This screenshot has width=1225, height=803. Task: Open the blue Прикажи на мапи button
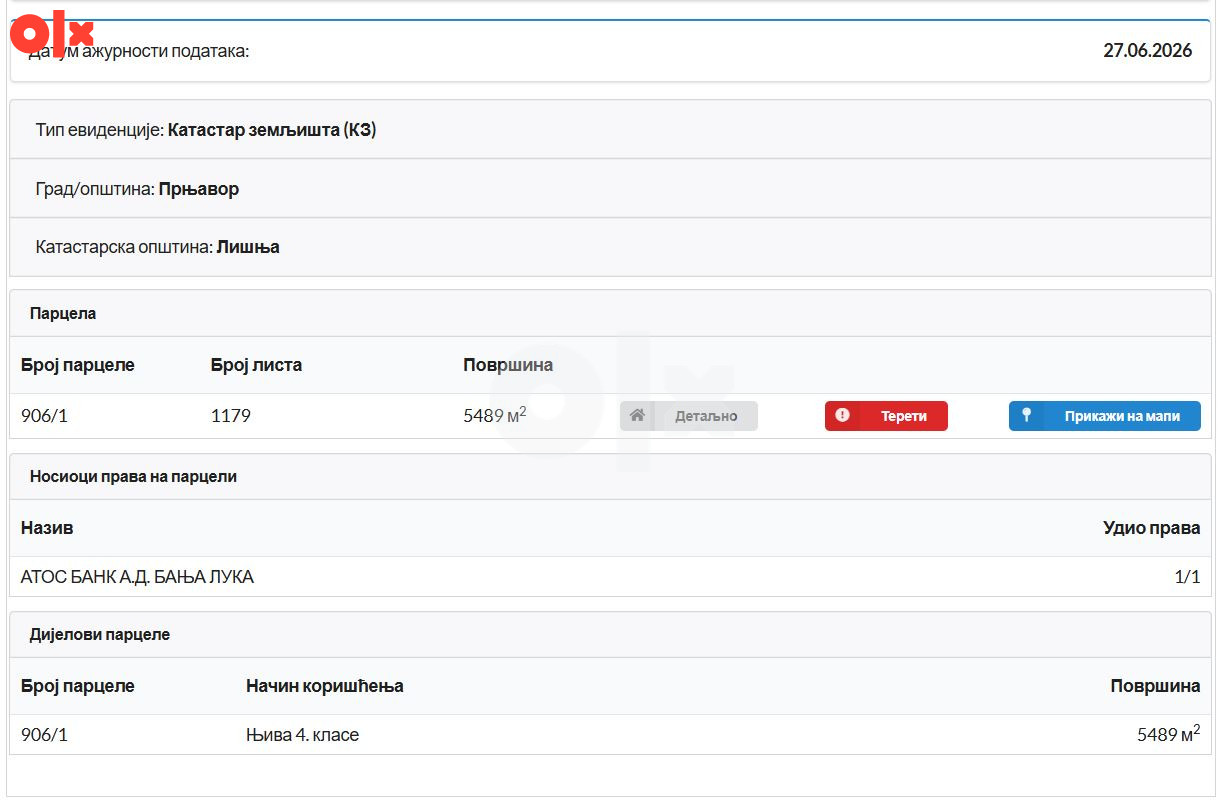coord(1105,416)
